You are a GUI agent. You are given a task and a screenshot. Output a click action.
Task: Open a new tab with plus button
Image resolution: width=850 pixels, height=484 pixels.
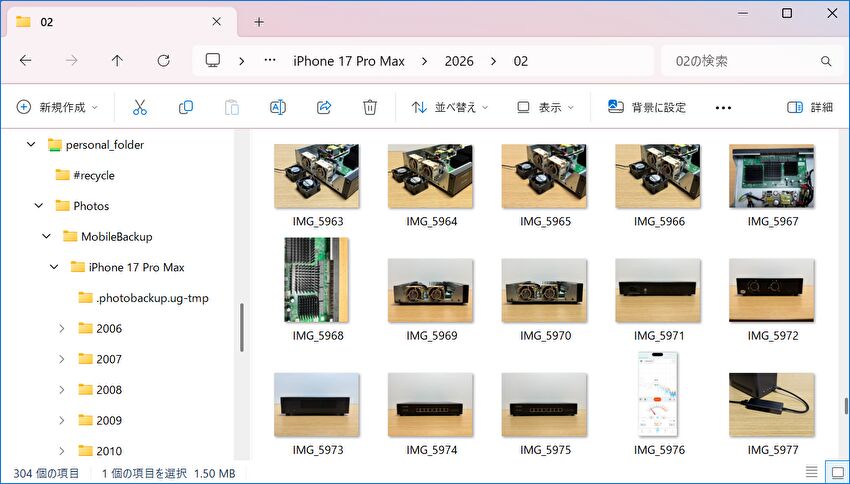point(259,22)
